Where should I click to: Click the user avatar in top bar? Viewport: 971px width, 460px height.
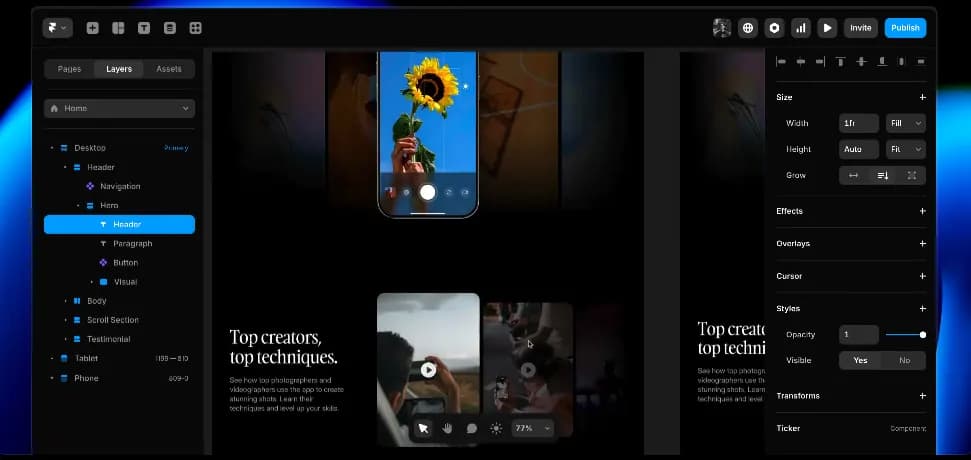click(721, 28)
